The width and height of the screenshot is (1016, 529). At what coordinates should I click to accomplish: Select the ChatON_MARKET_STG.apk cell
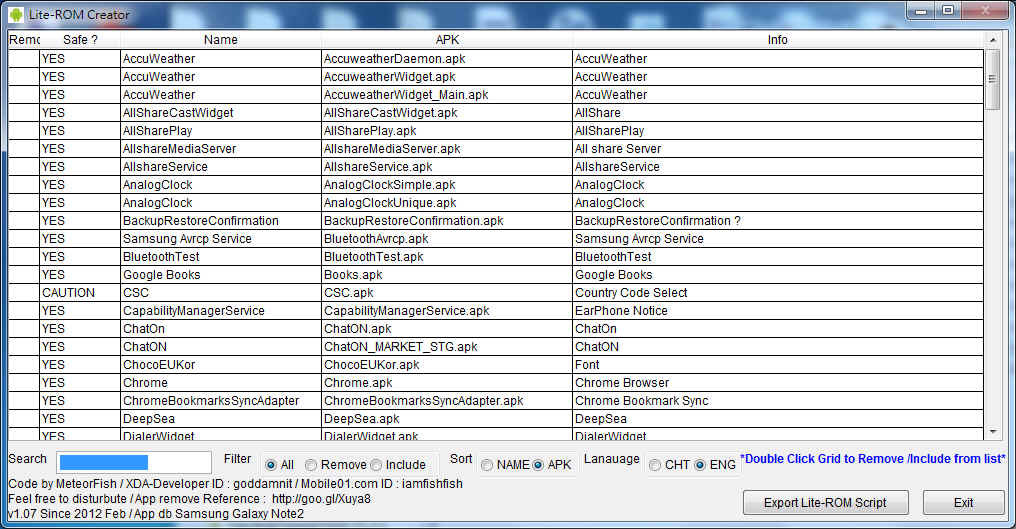447,347
